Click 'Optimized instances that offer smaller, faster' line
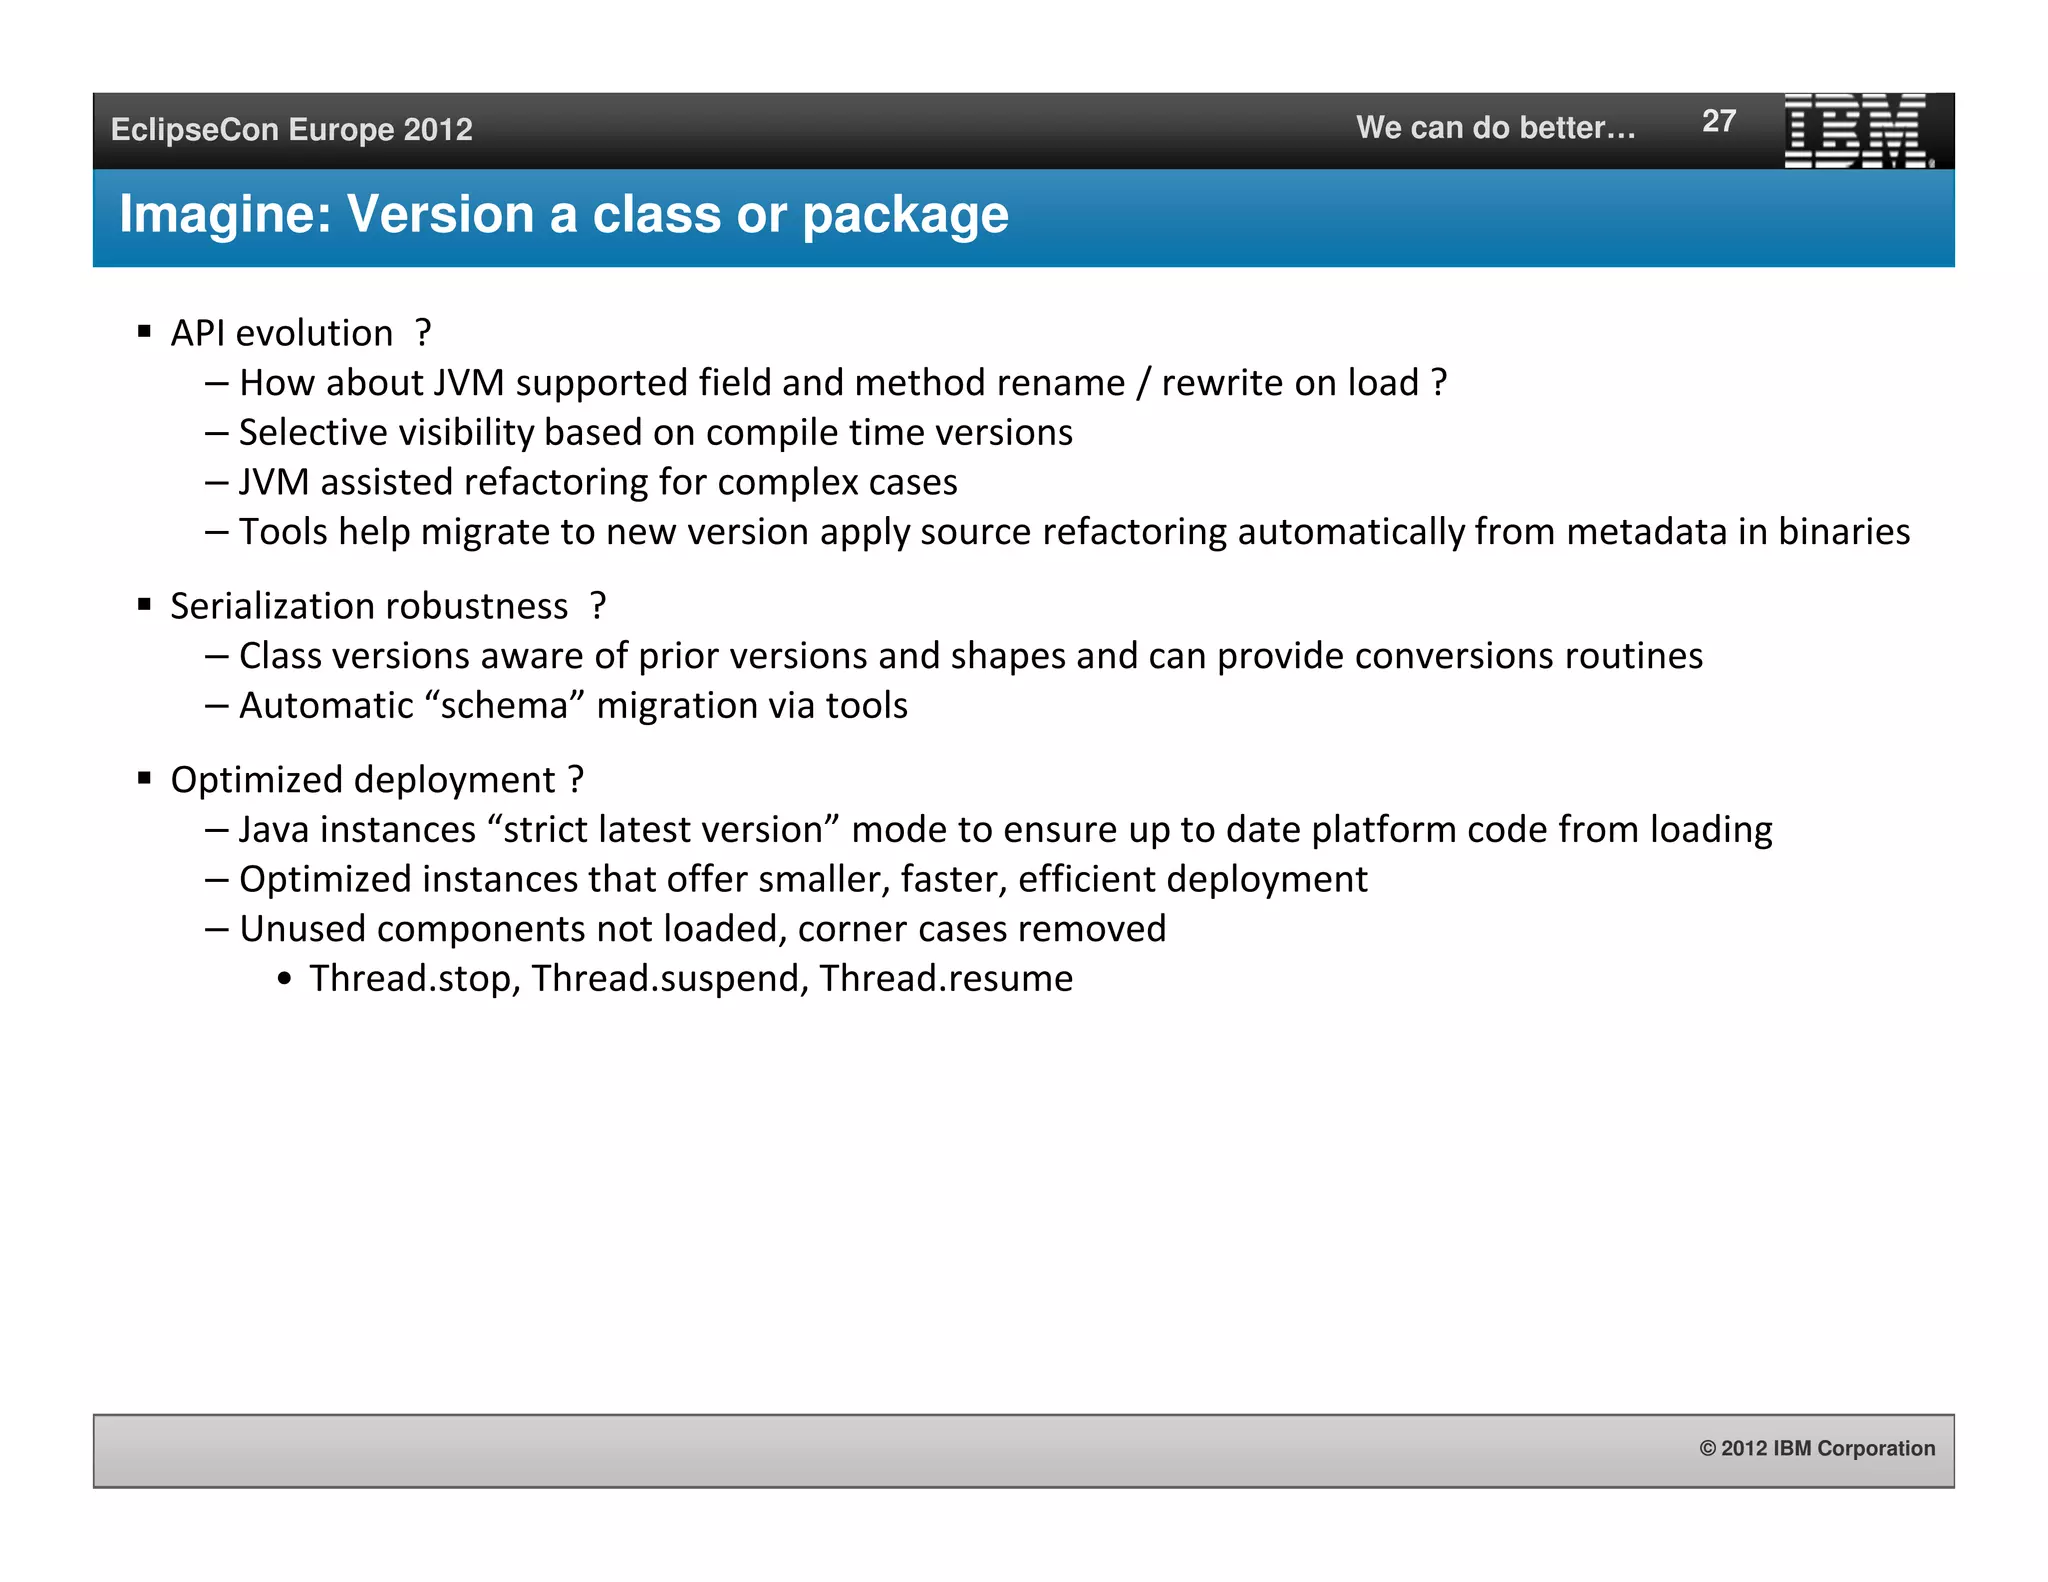Image resolution: width=2048 pixels, height=1582 pixels. (802, 879)
